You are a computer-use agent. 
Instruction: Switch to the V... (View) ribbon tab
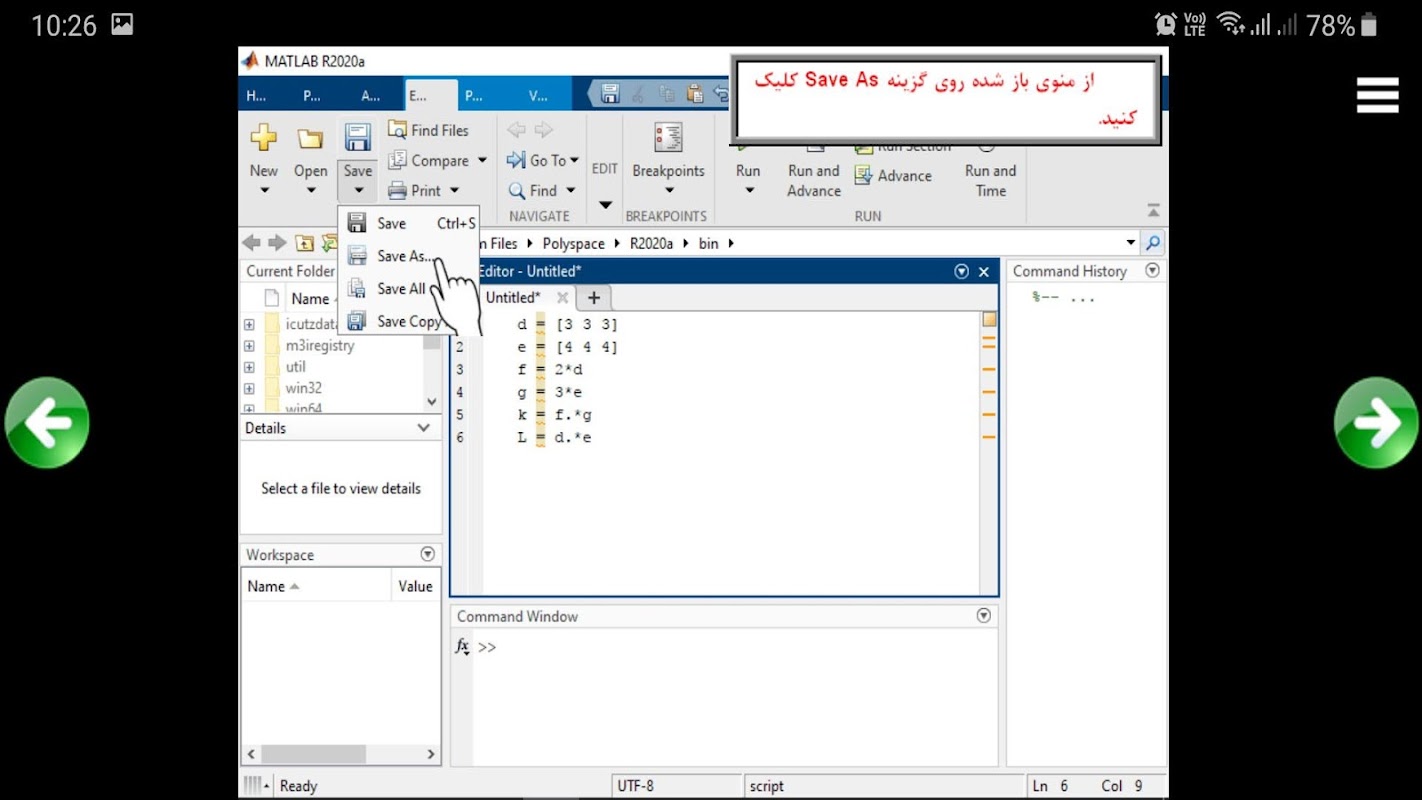pos(538,96)
